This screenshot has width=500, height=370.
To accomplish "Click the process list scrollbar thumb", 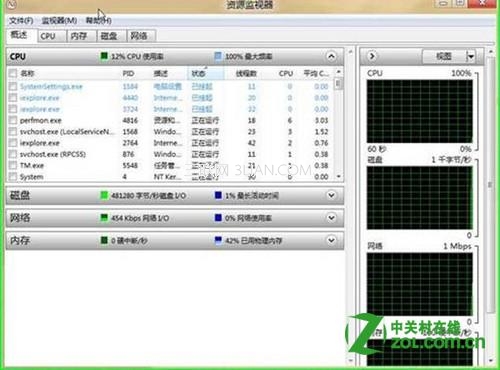I will 339,83.
